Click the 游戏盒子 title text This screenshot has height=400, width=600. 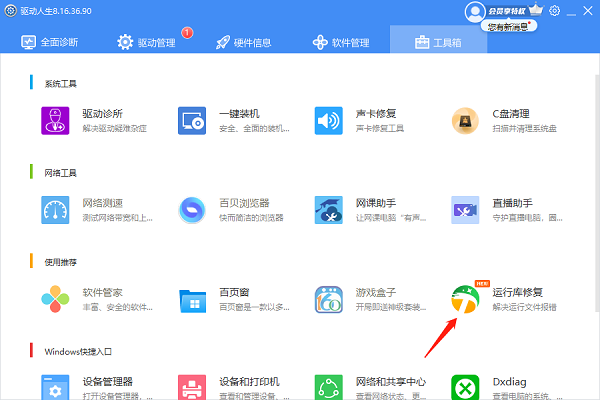tap(376, 292)
